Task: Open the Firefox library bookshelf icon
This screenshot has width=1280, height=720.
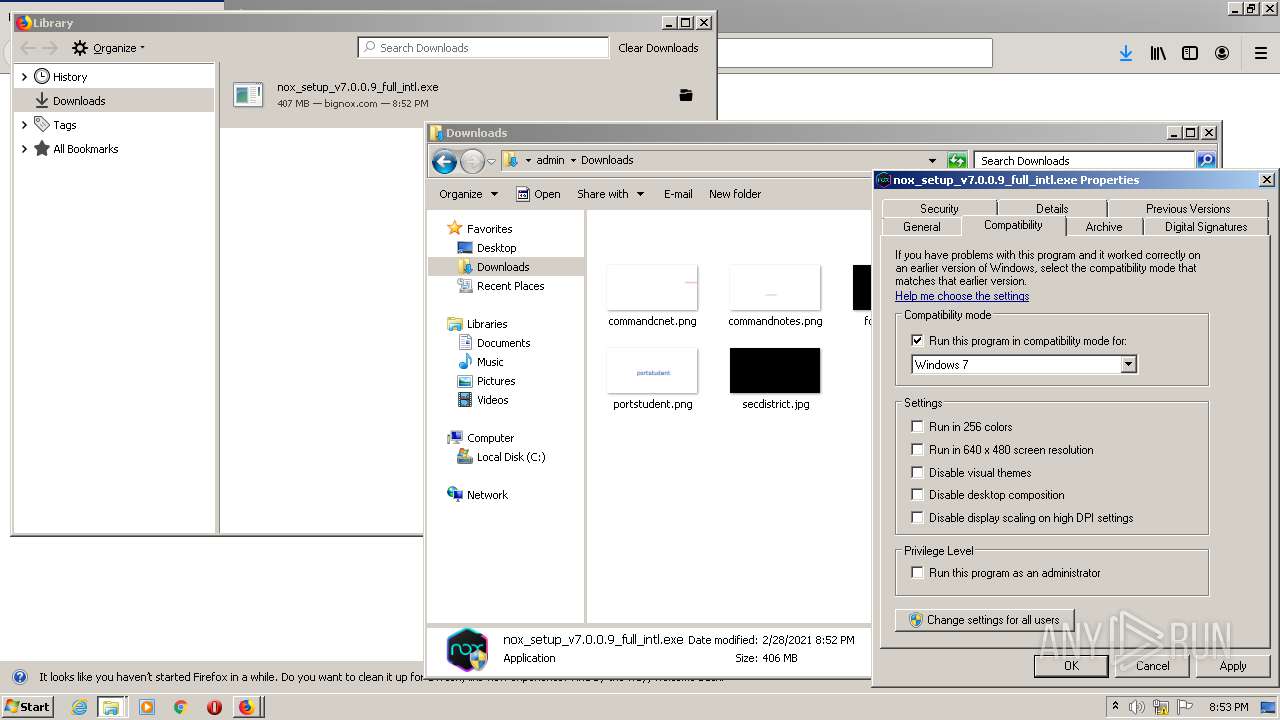Action: (1158, 54)
